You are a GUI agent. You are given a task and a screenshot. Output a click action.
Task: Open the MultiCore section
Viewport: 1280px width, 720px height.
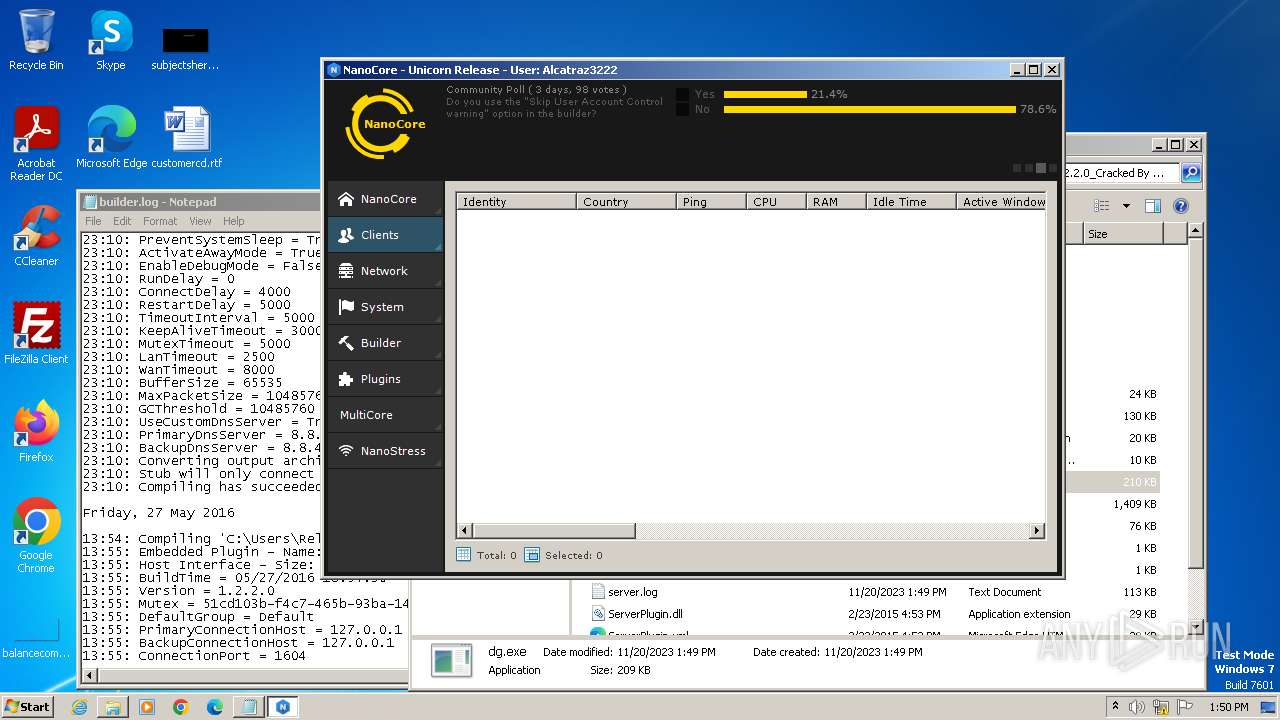coord(385,415)
